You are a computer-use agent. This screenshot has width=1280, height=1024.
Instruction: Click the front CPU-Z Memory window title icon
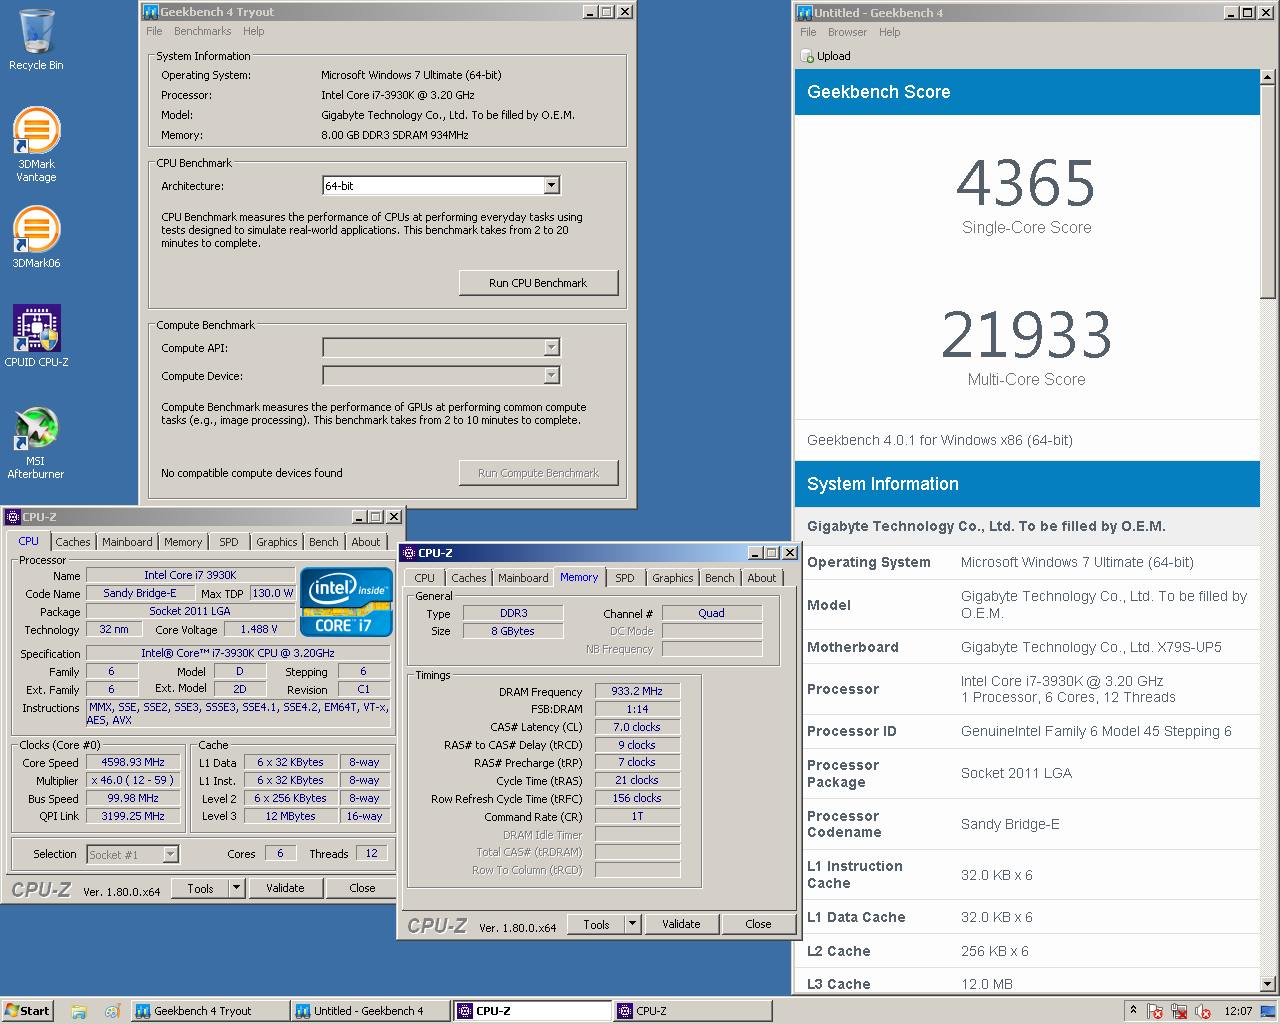click(x=409, y=553)
